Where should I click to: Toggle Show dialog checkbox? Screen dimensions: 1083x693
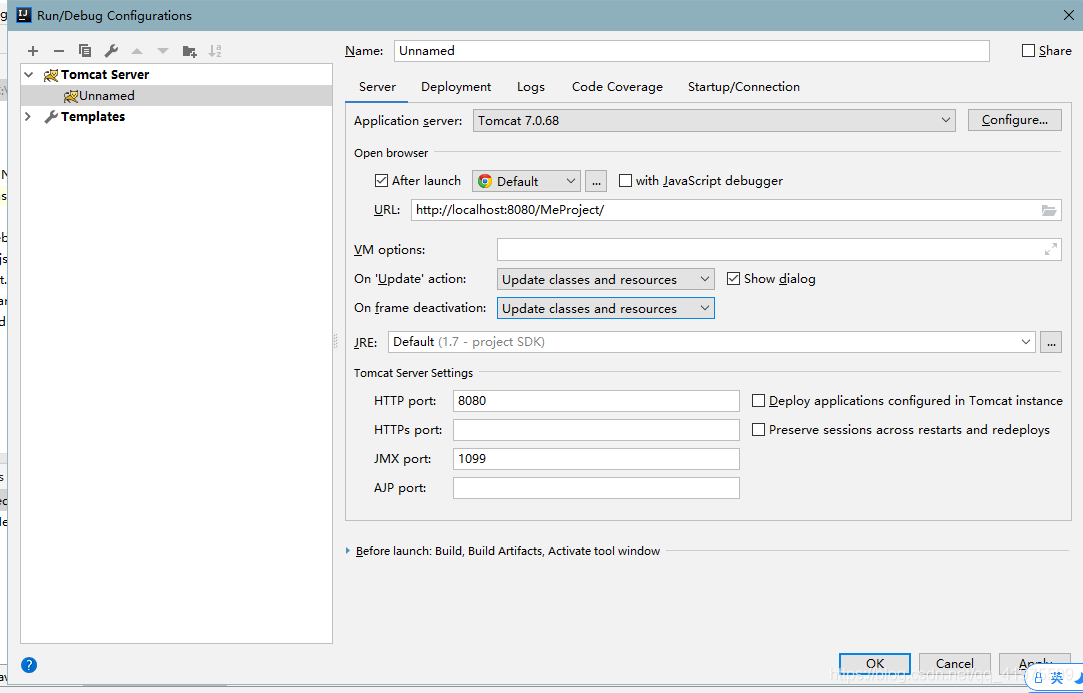tap(734, 278)
